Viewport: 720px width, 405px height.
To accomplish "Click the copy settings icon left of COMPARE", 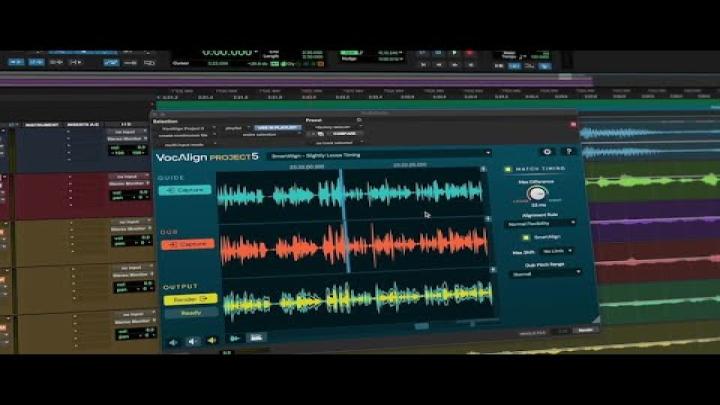I will pos(321,134).
